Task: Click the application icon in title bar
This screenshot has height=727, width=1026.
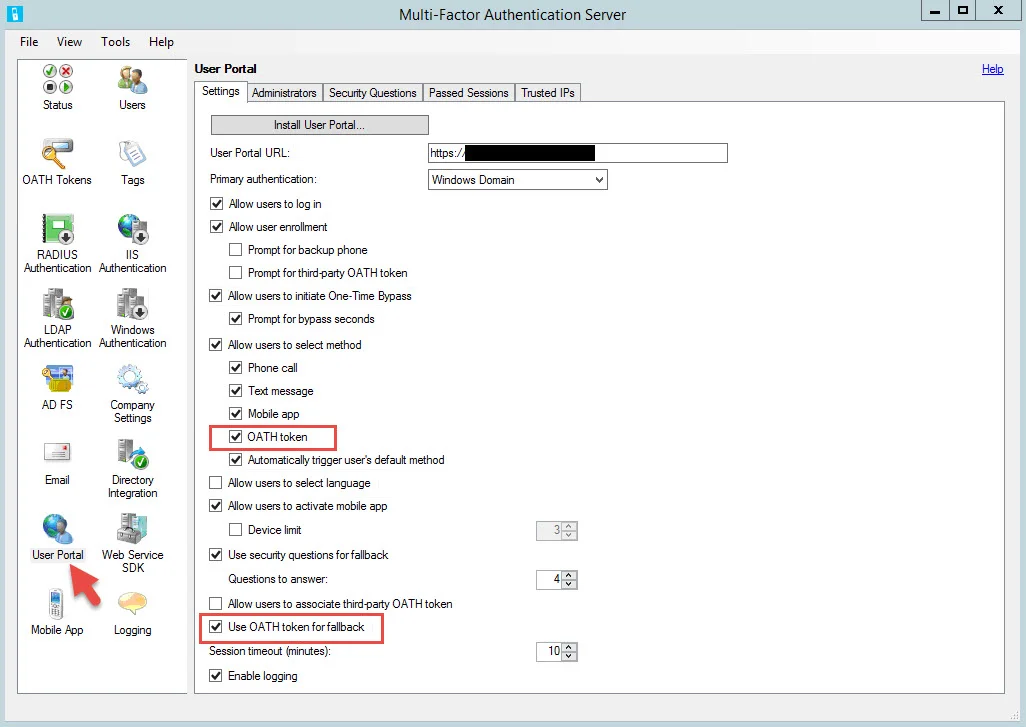Action: click(14, 14)
